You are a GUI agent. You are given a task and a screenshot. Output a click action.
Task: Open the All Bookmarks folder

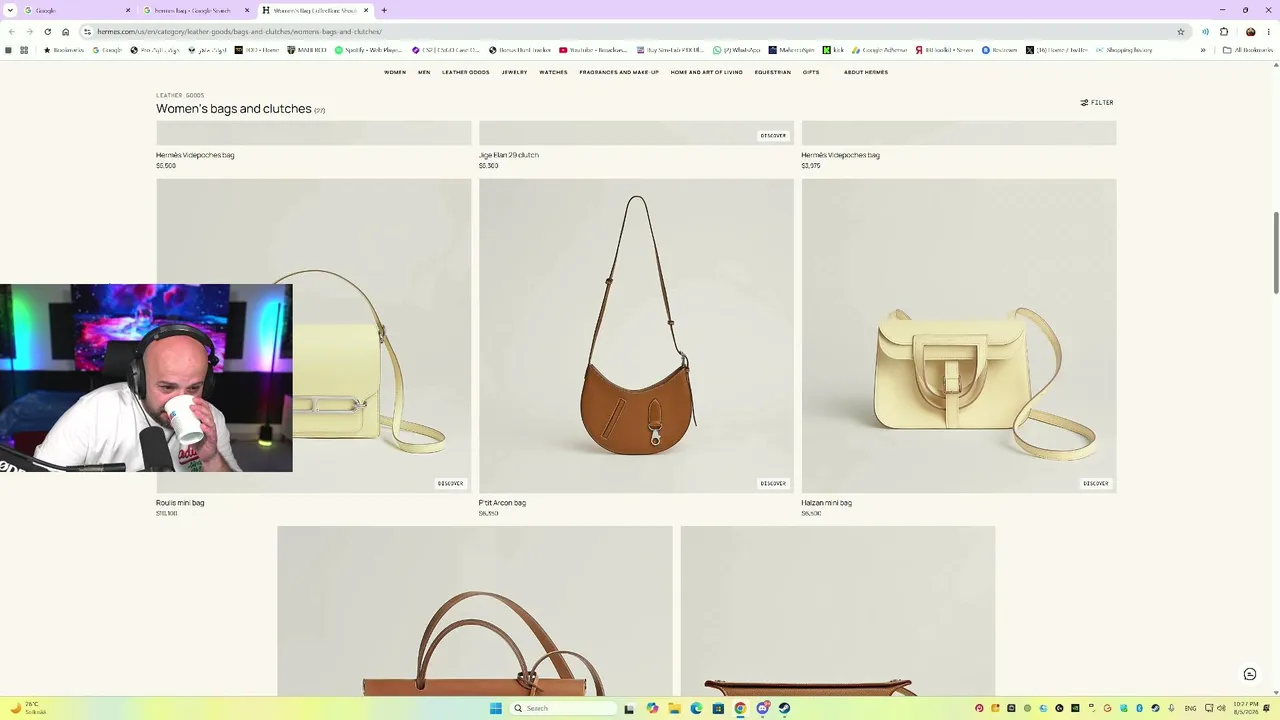coord(1248,50)
